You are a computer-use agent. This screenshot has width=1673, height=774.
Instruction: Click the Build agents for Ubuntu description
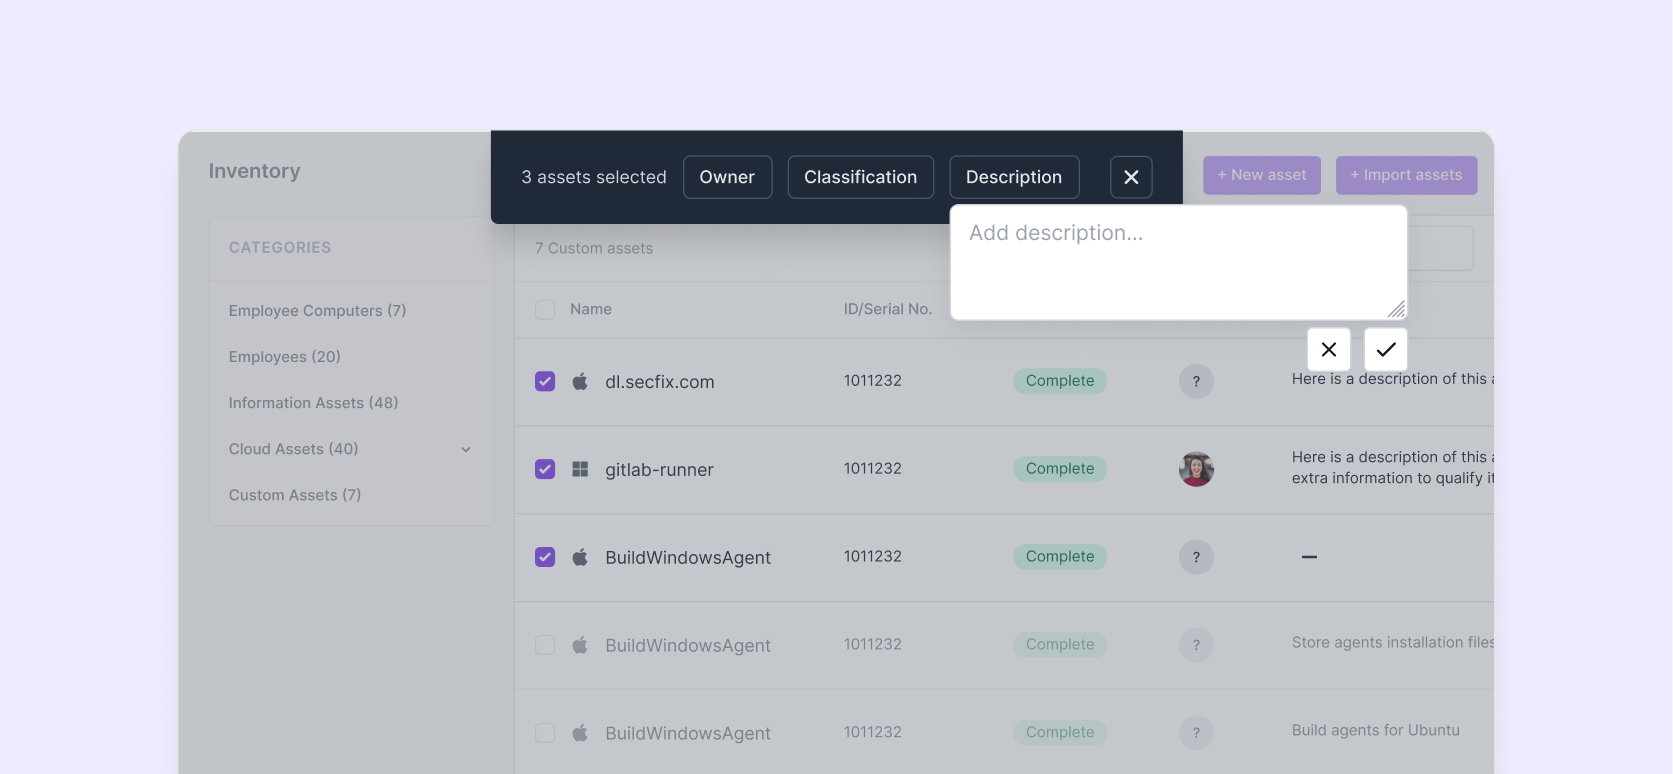1376,731
